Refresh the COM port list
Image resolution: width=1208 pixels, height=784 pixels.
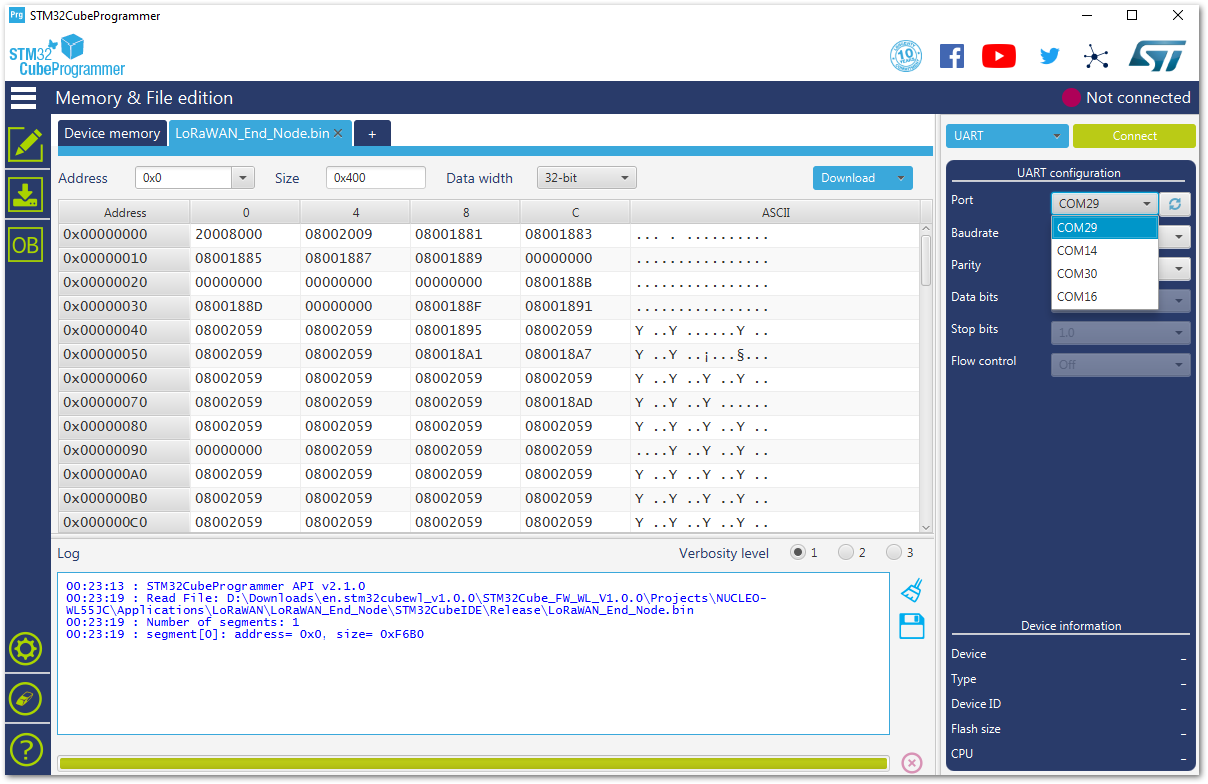click(x=1176, y=203)
